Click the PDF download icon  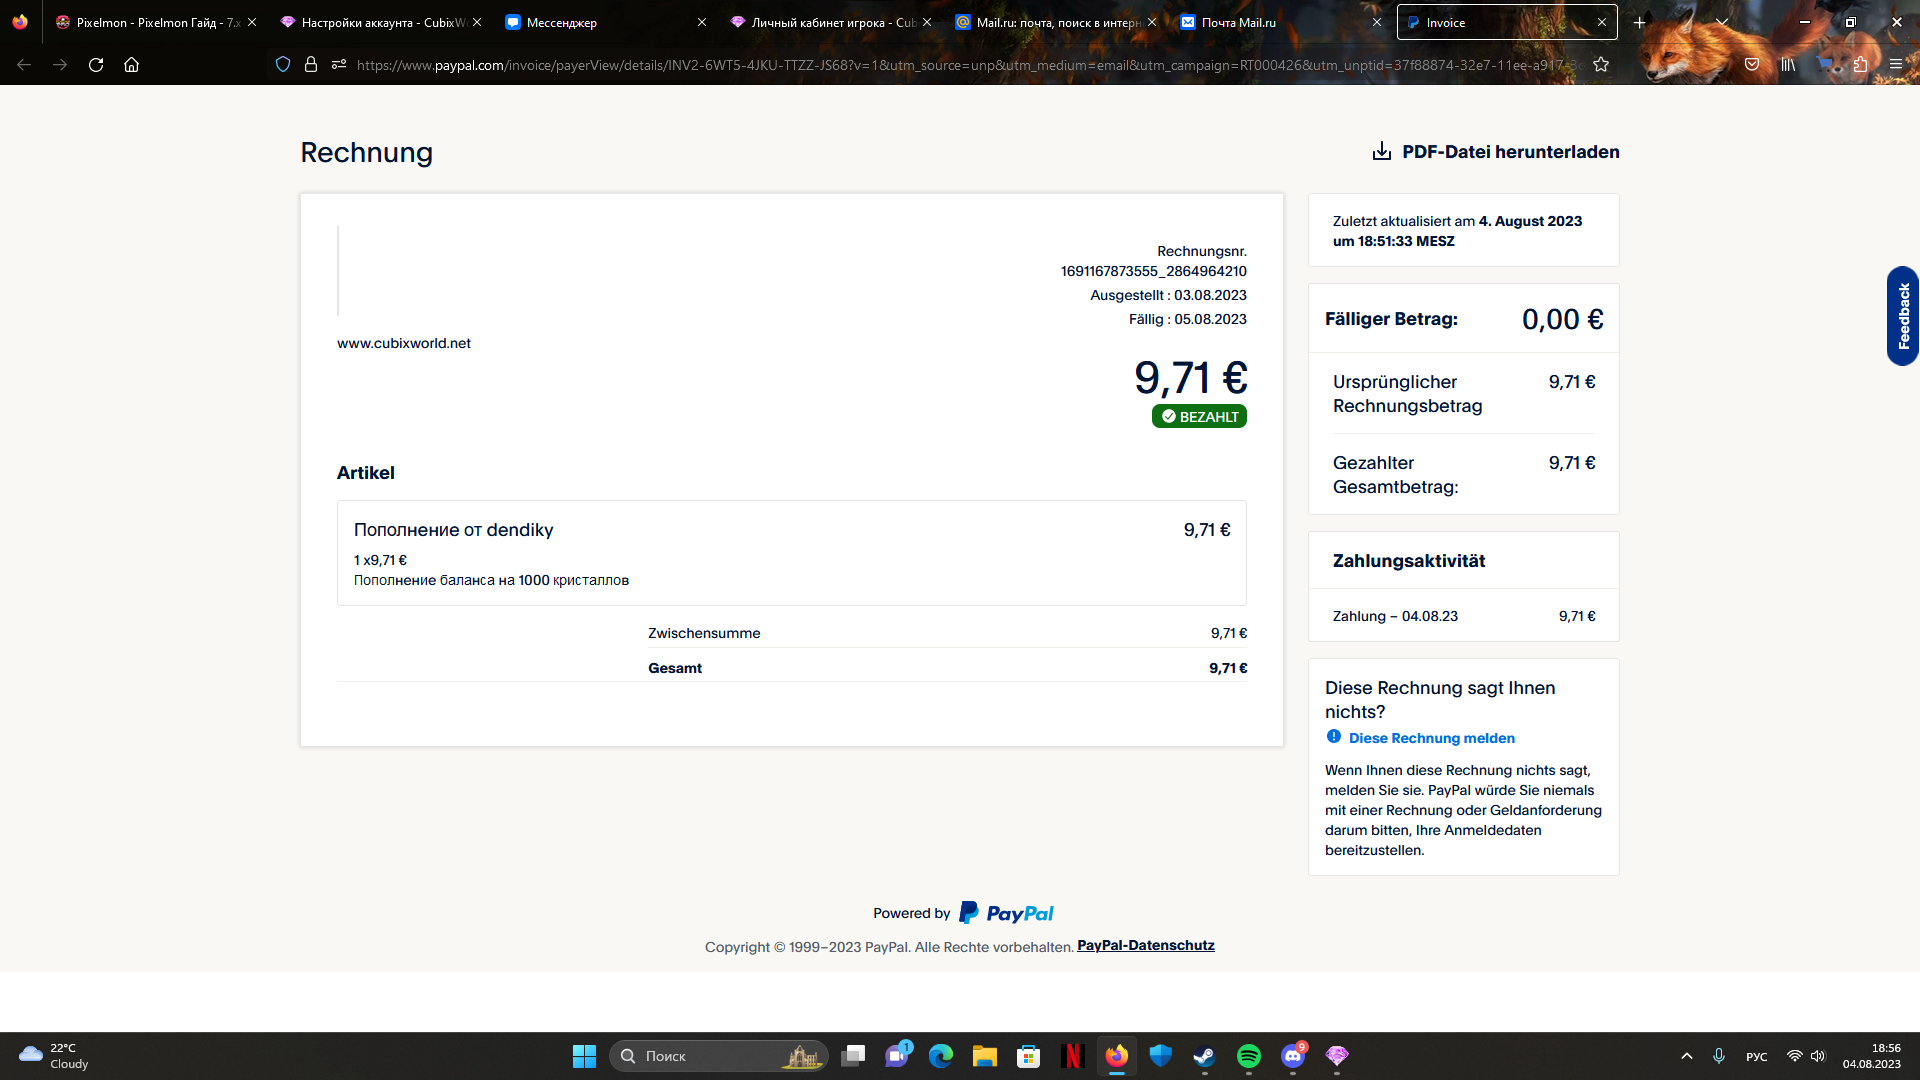click(x=1381, y=151)
